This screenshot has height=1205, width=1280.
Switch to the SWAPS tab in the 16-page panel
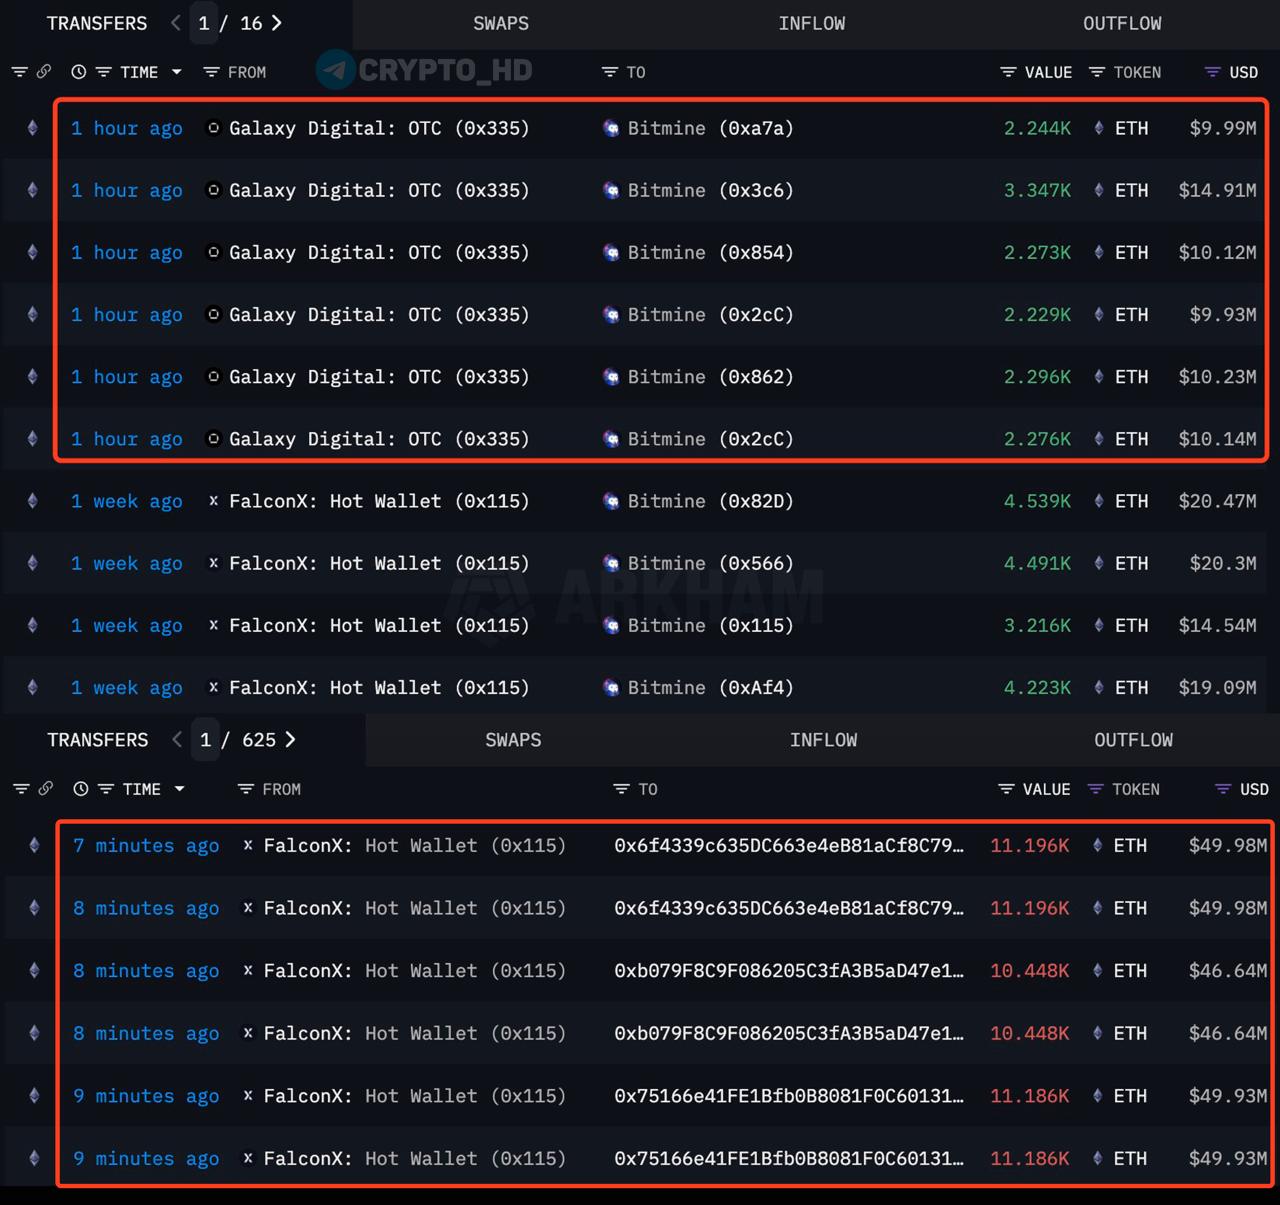pos(501,23)
